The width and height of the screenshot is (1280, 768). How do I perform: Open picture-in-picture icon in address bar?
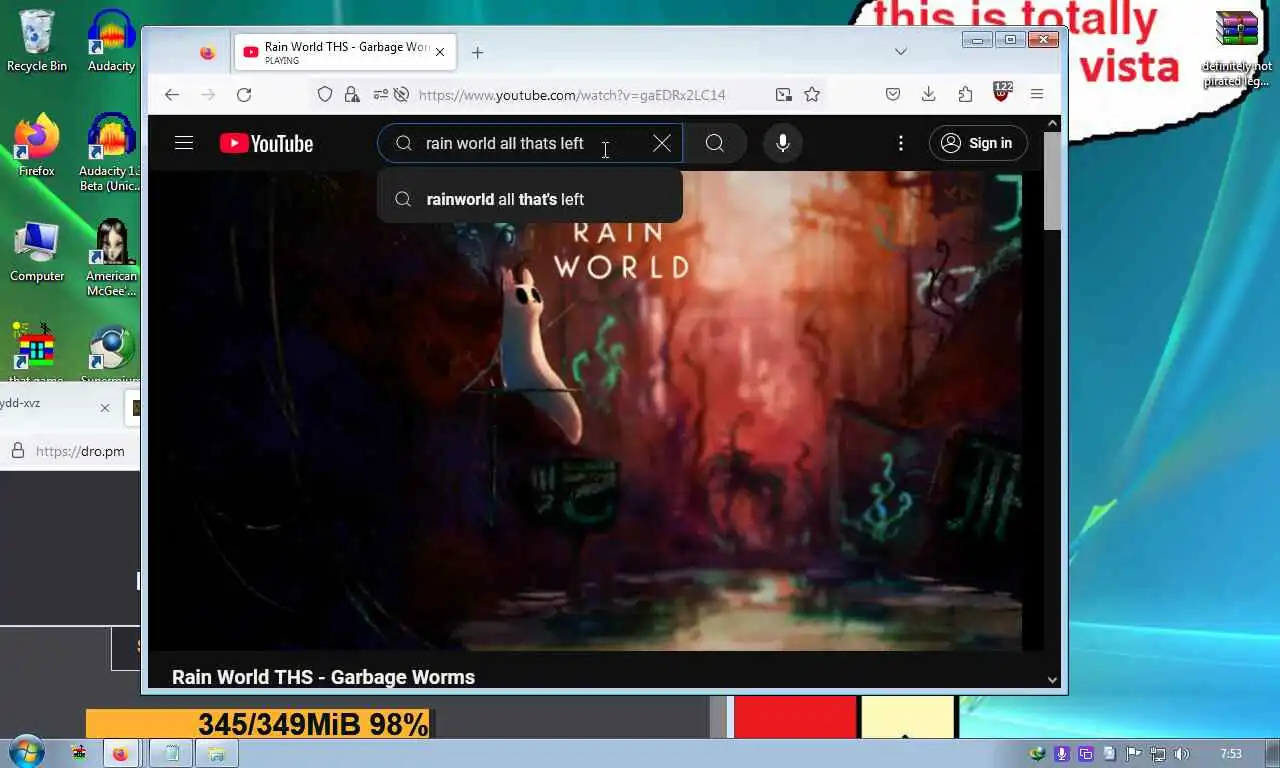(784, 94)
